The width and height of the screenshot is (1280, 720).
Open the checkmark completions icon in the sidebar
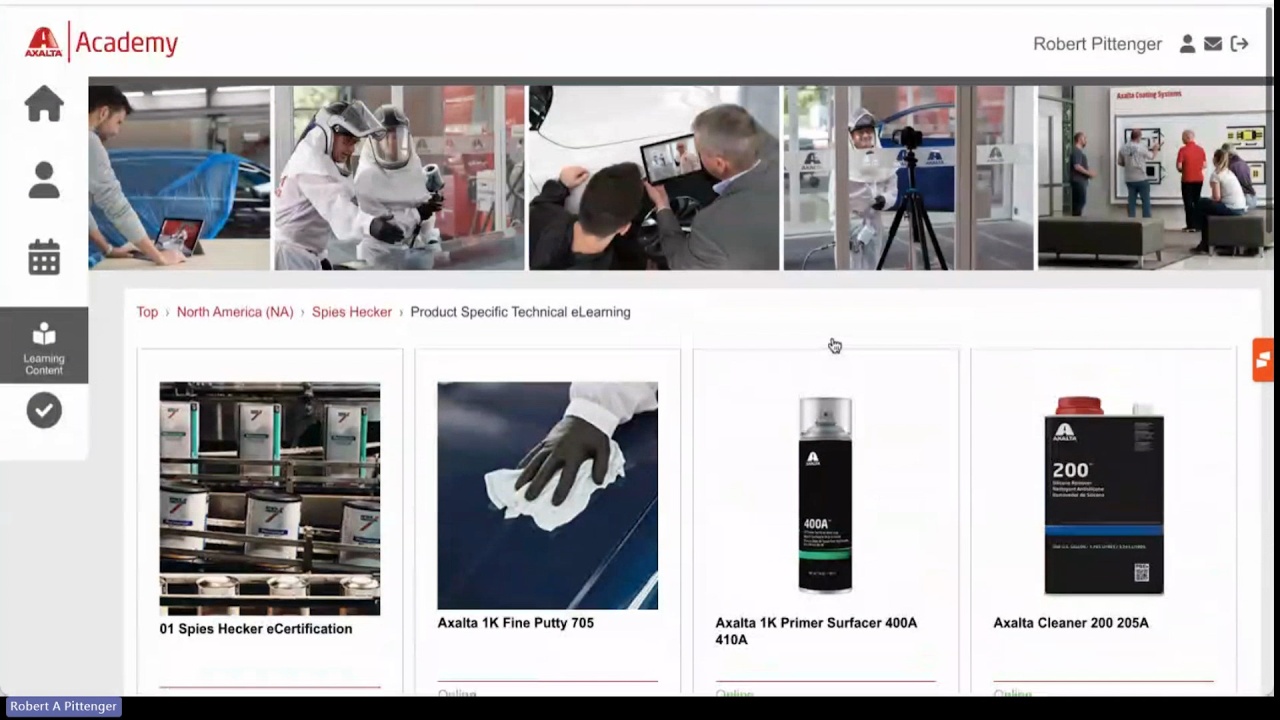(44, 410)
